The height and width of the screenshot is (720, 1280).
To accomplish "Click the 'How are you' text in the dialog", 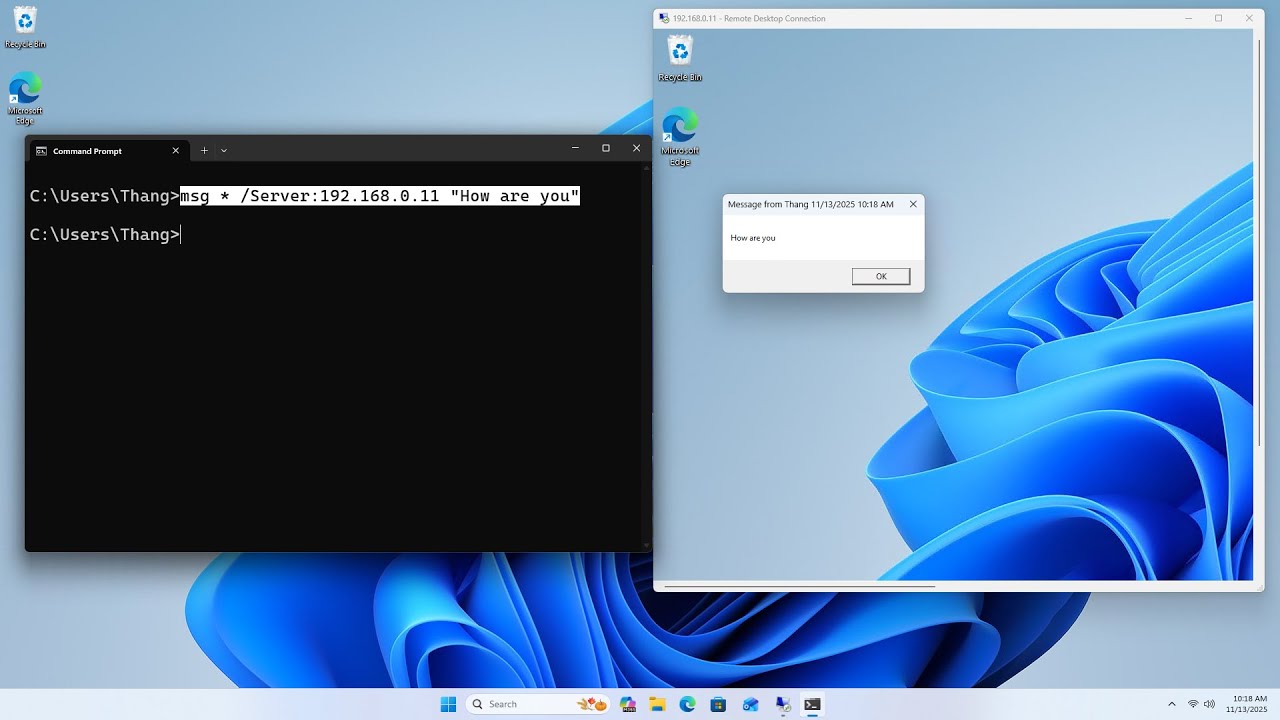I will (753, 238).
